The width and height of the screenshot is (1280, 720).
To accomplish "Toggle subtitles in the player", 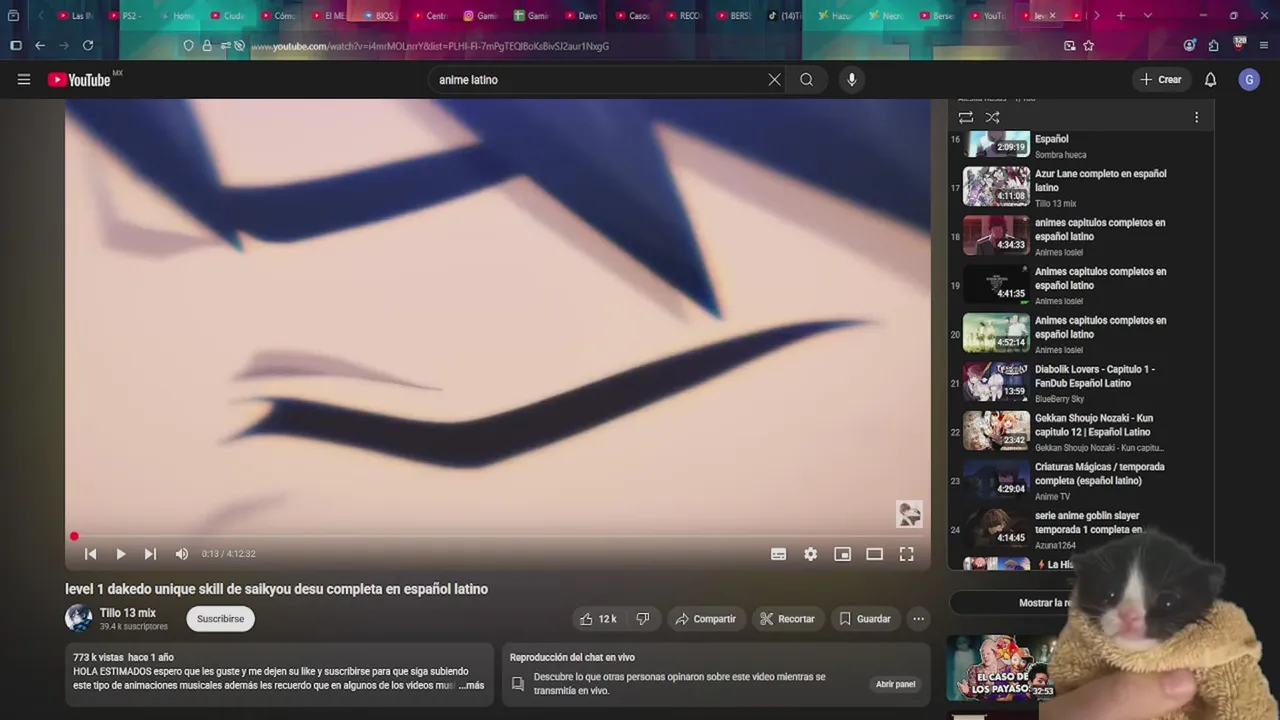I will tap(778, 554).
